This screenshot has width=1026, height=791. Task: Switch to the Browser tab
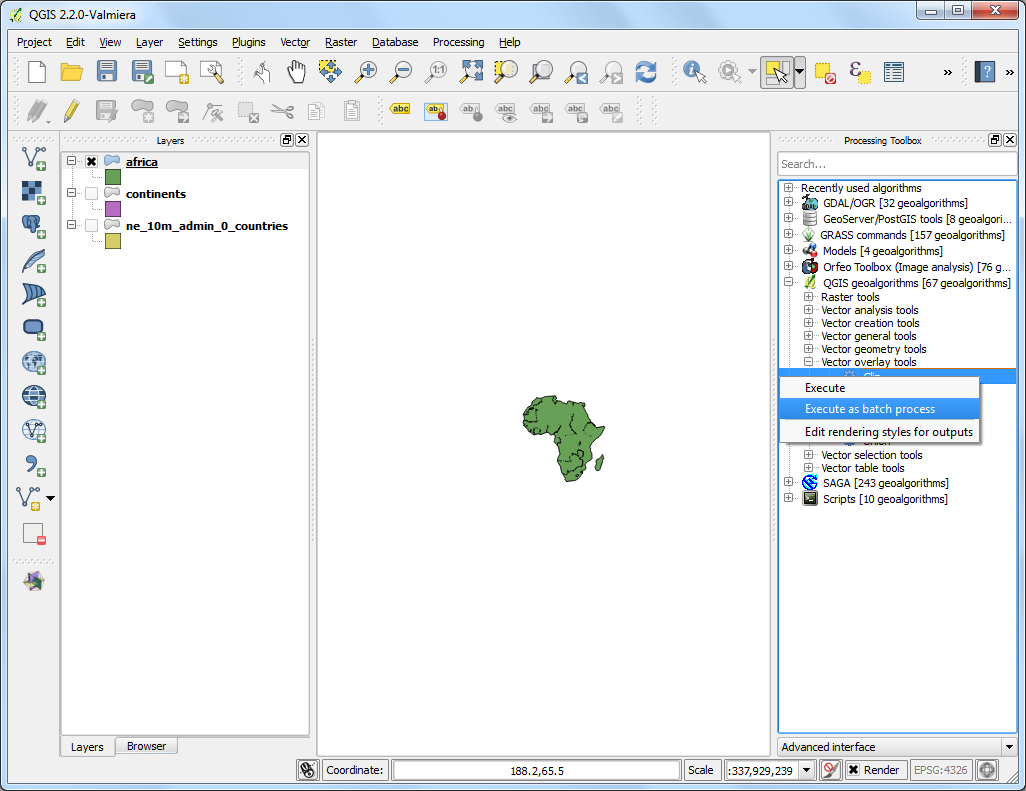(x=147, y=746)
